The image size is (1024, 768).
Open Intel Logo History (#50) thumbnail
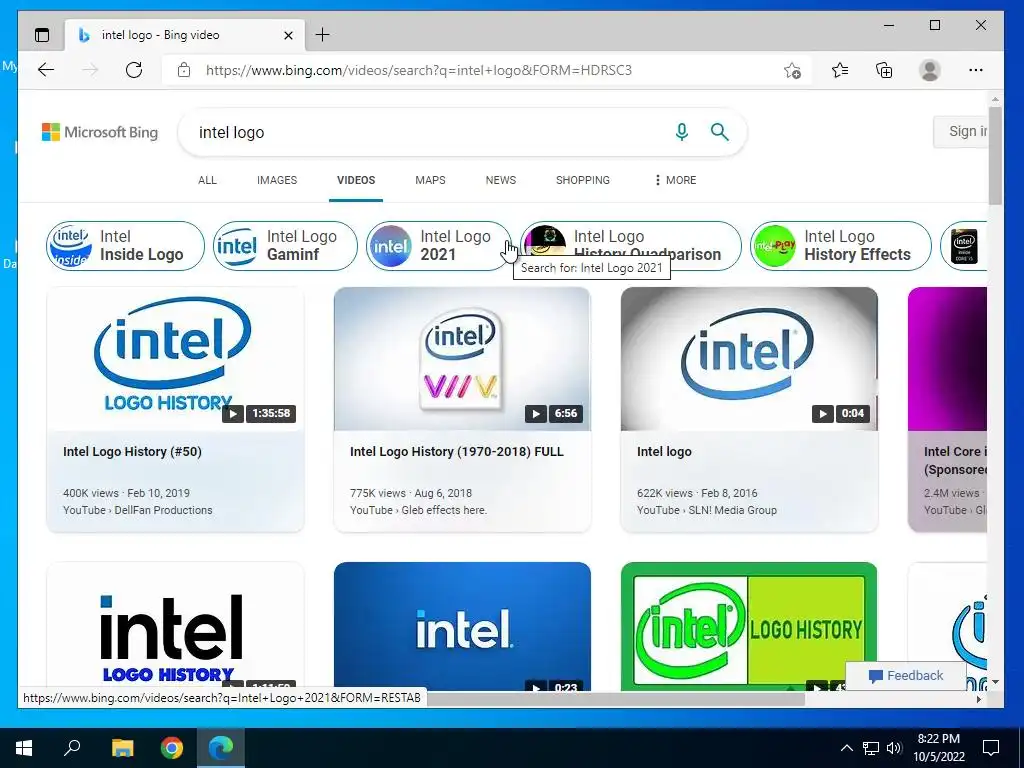(x=175, y=359)
